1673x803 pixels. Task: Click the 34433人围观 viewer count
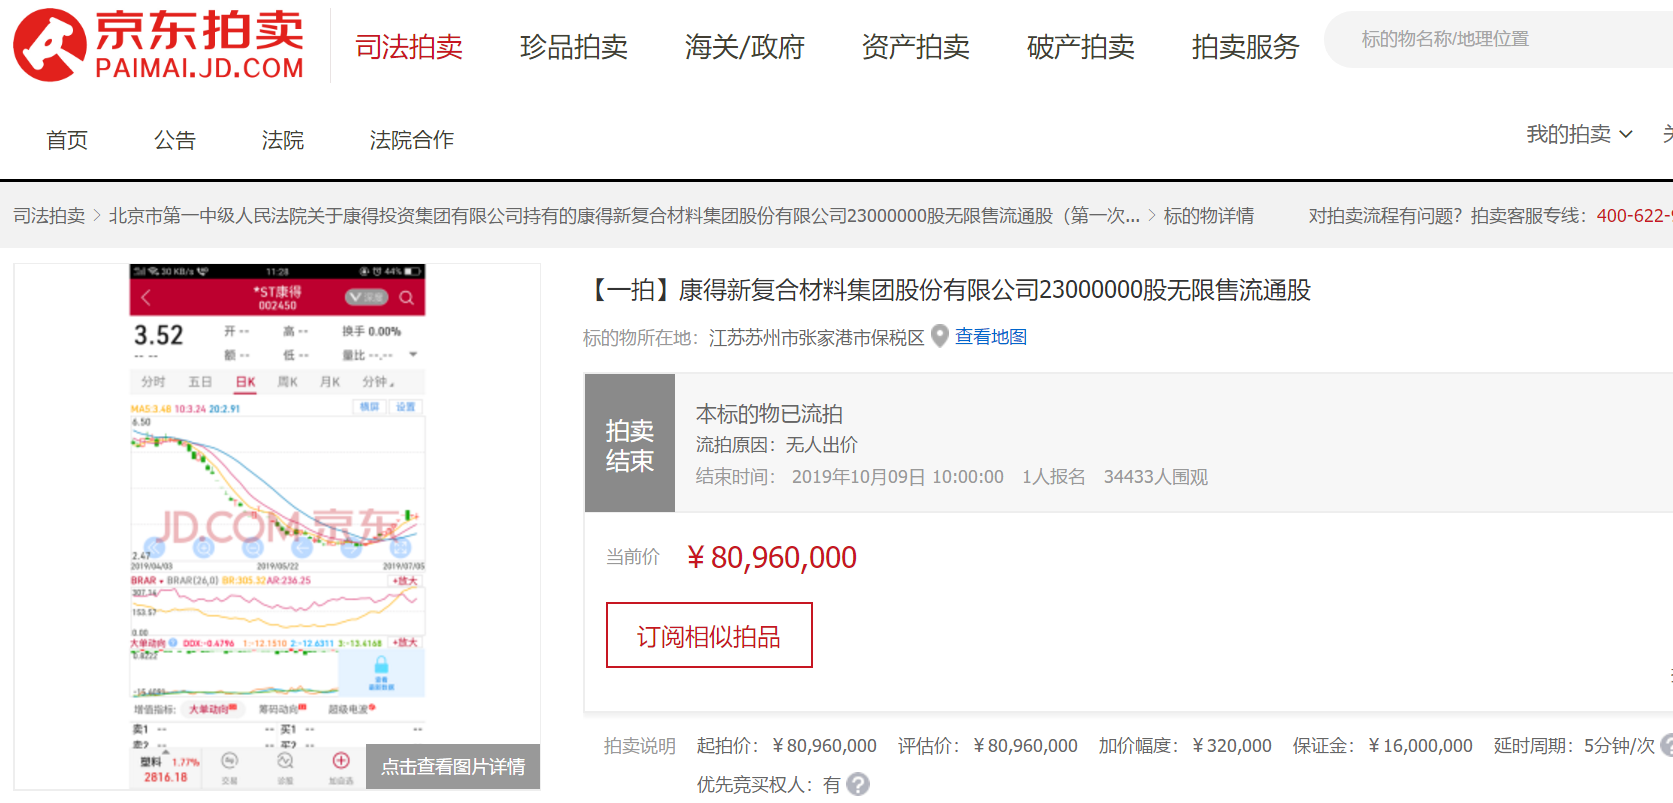pyautogui.click(x=1156, y=477)
